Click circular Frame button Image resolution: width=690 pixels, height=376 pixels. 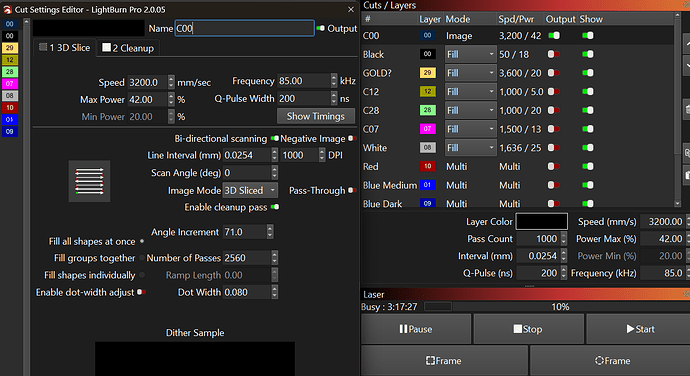pyautogui.click(x=612, y=361)
